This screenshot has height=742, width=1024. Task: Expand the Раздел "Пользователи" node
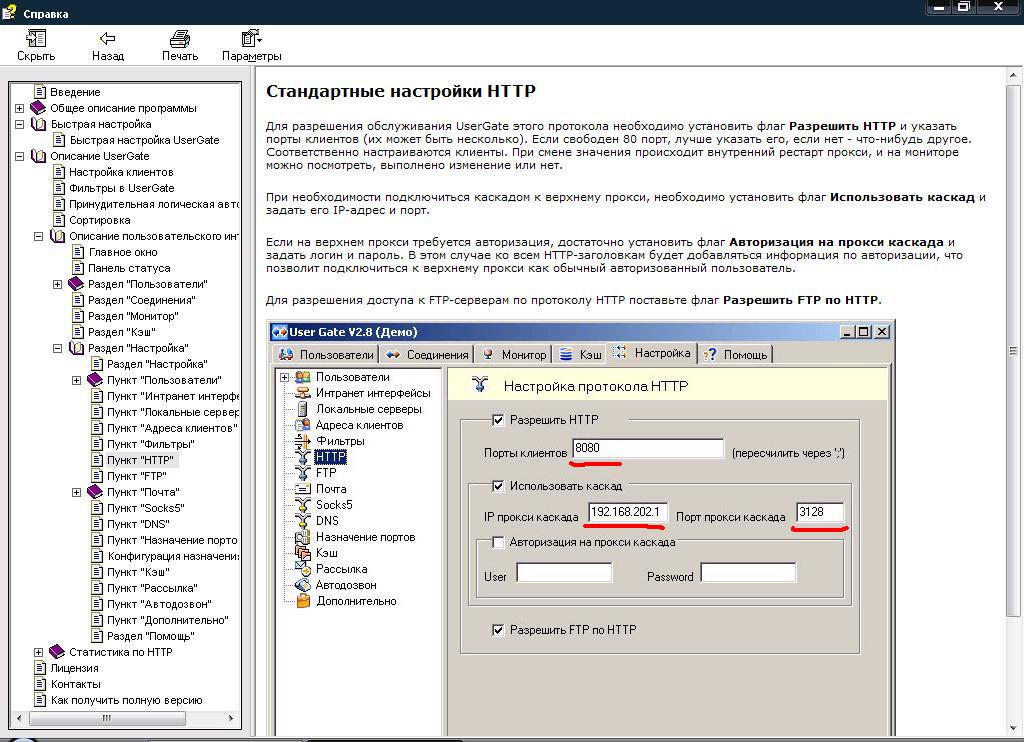tap(57, 284)
